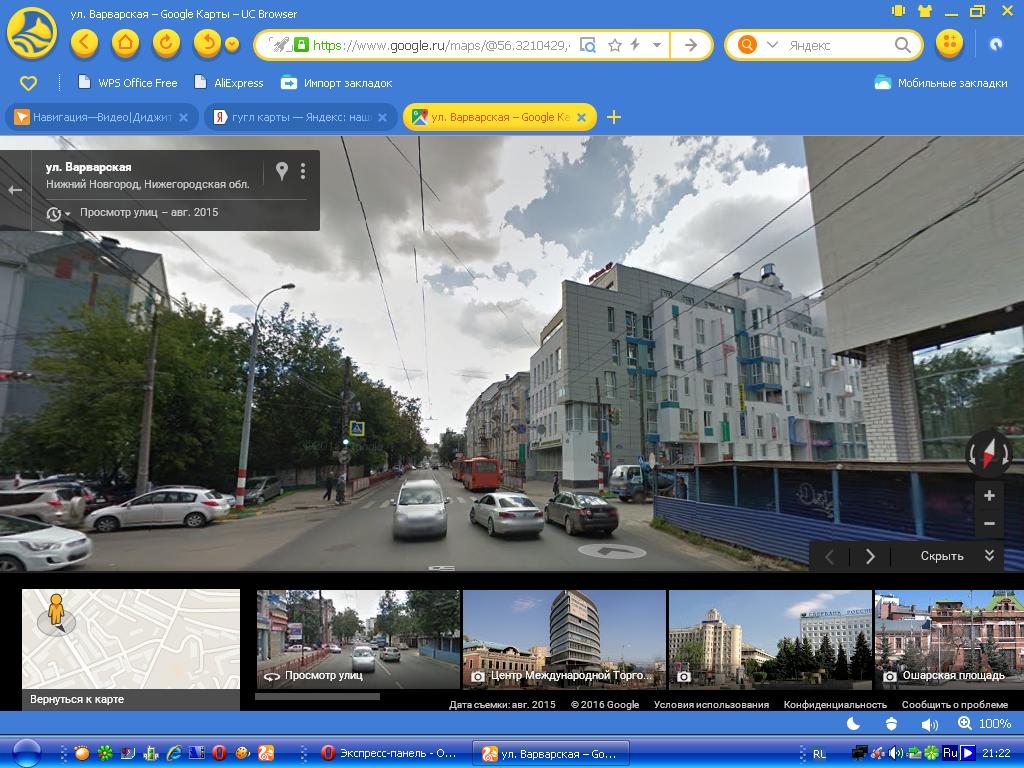Open the Просмотр улиц thumbnail
The image size is (1024, 768).
(358, 639)
